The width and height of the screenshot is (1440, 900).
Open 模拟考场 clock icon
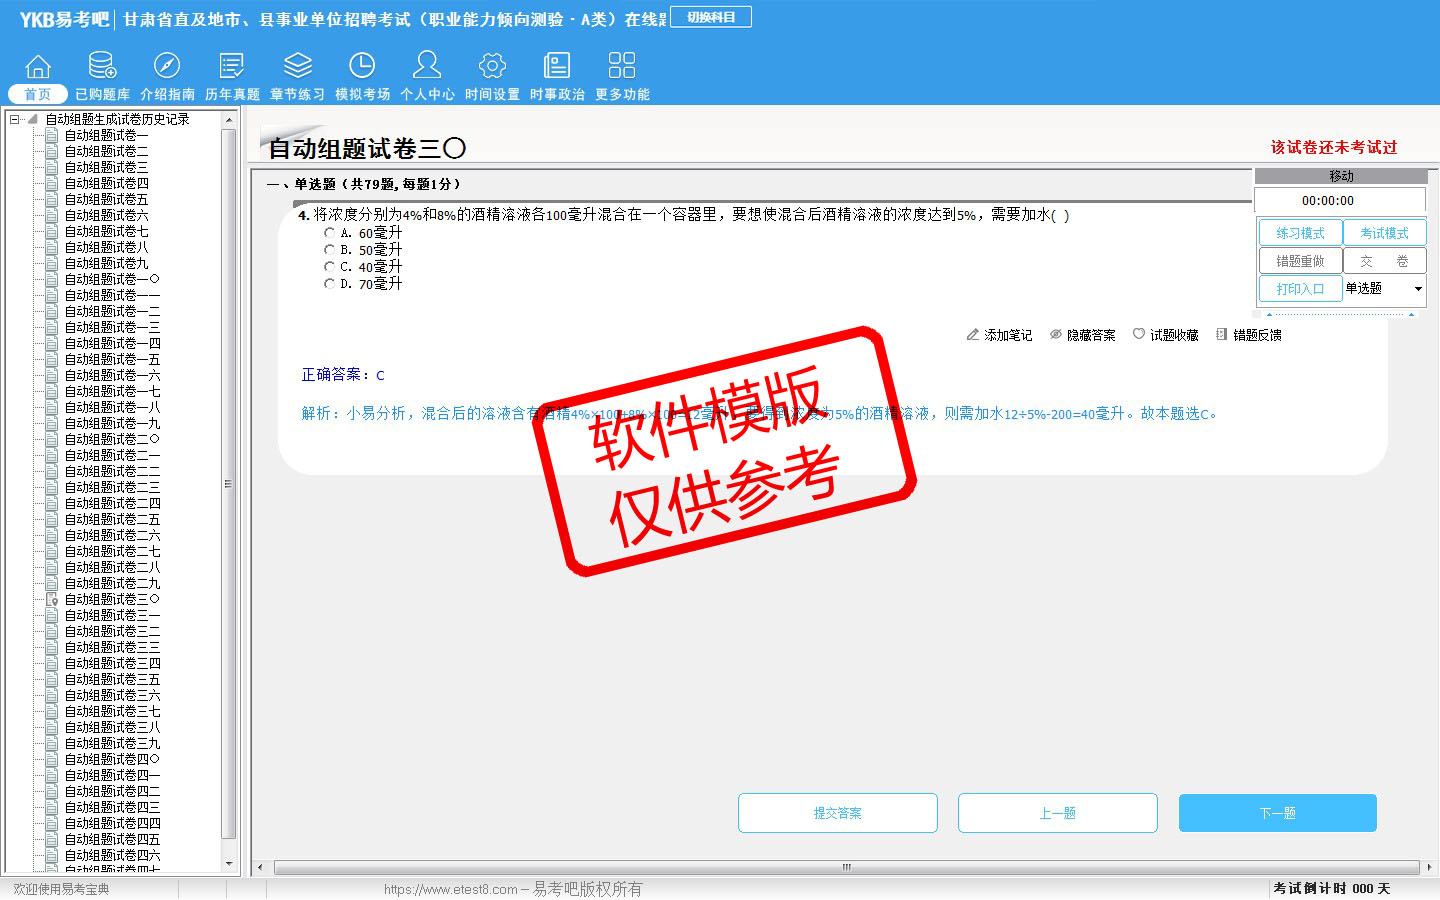click(362, 66)
